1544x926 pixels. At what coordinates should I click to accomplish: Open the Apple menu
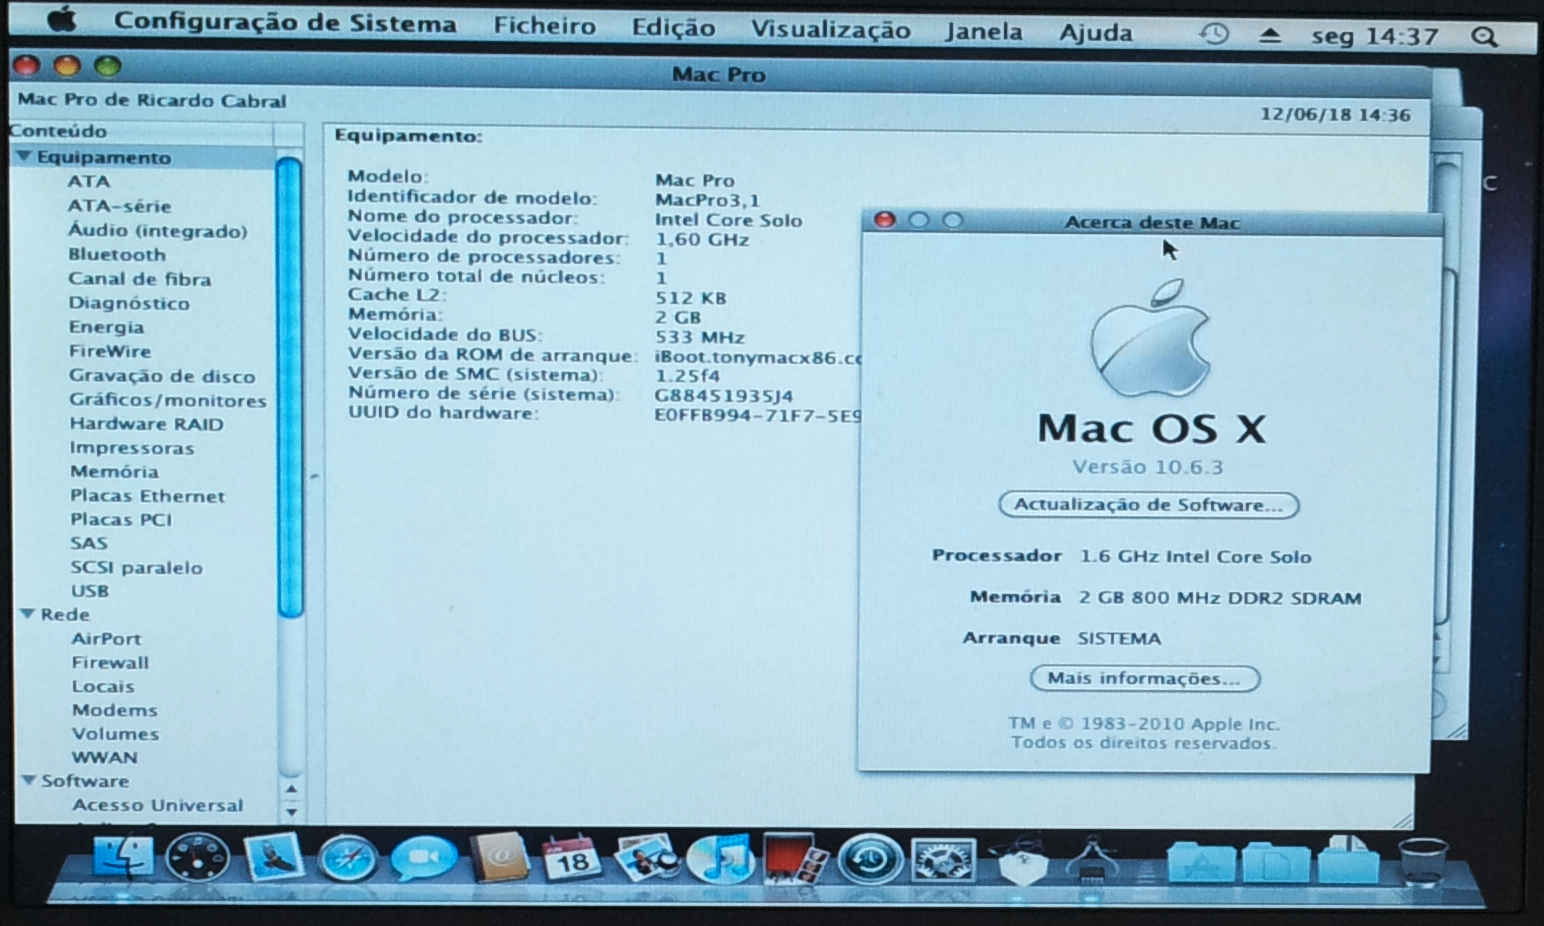pyautogui.click(x=62, y=20)
